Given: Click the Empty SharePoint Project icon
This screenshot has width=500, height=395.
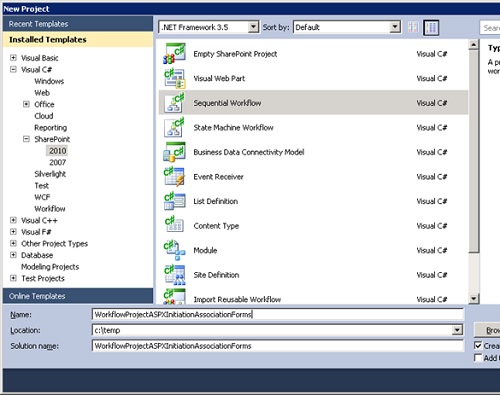Looking at the screenshot, I should click(x=174, y=53).
